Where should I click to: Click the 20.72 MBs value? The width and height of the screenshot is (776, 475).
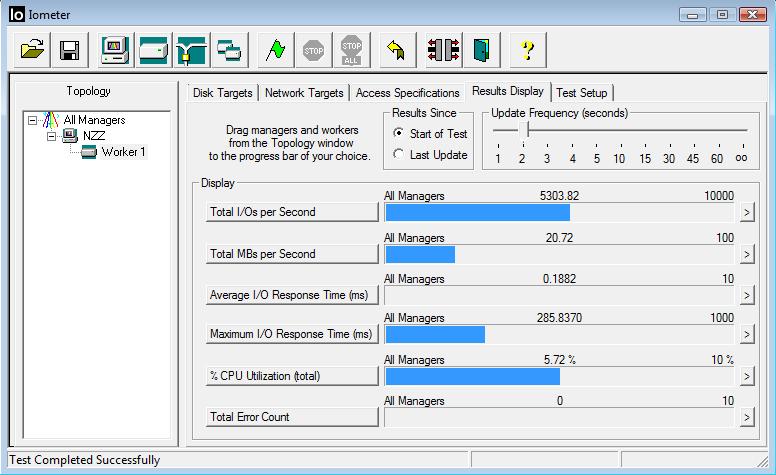559,238
